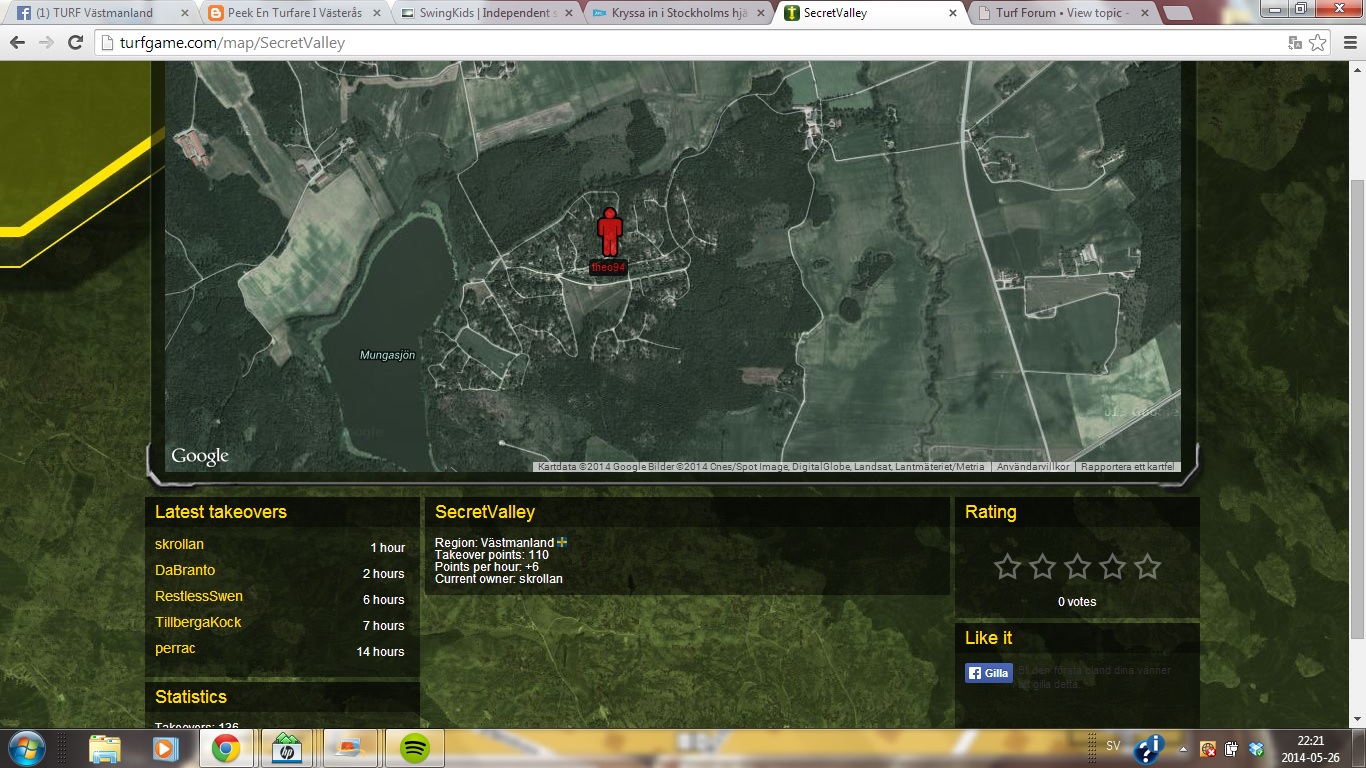Open DaBranto's profile link
This screenshot has height=768, width=1366.
185,570
